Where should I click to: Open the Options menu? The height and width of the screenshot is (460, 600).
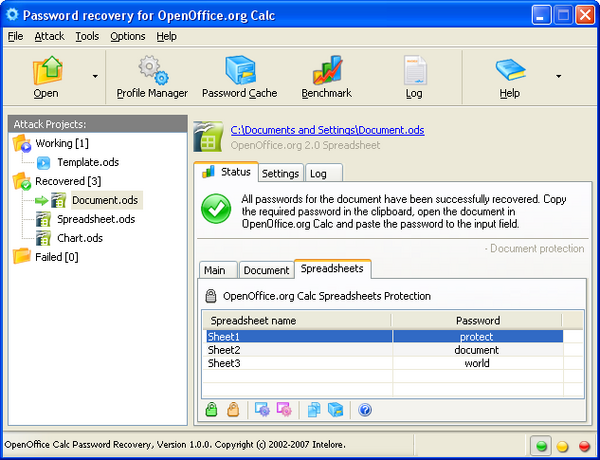tap(128, 36)
